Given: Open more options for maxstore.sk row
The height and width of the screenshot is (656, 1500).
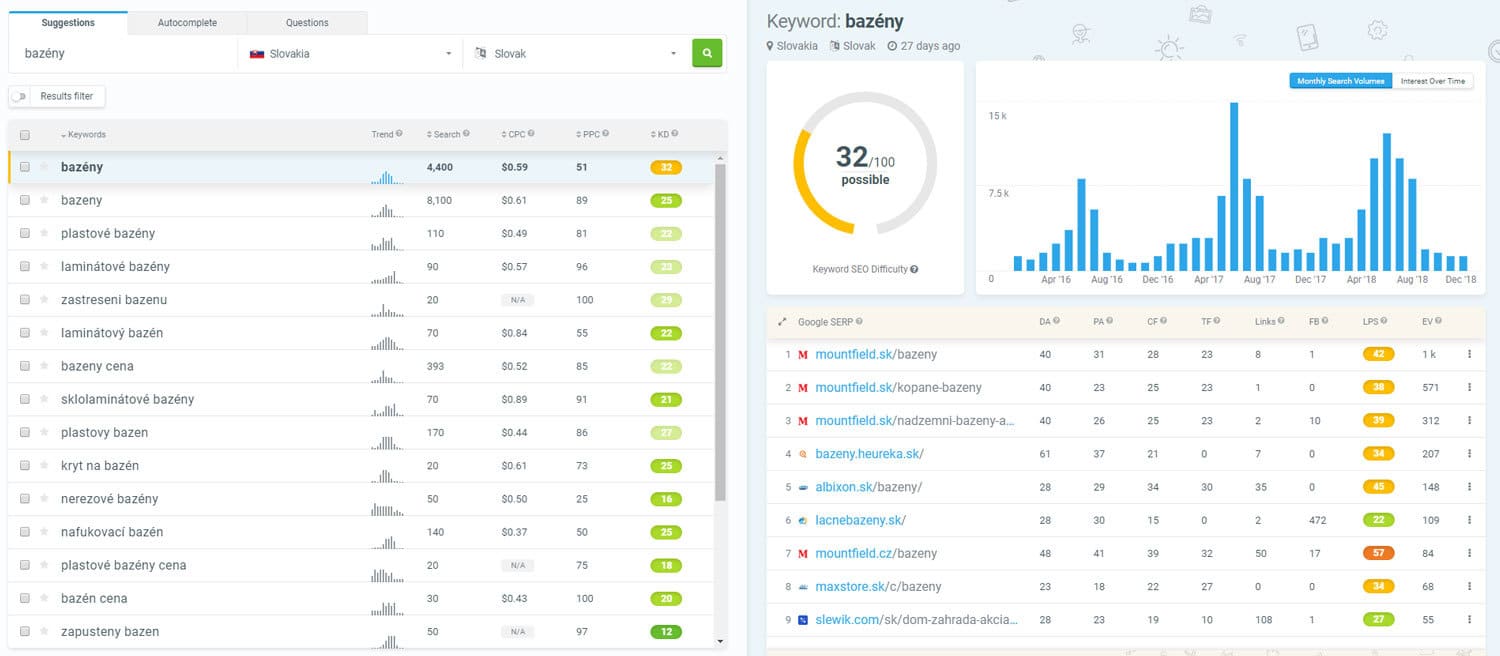Looking at the screenshot, I should 1469,586.
